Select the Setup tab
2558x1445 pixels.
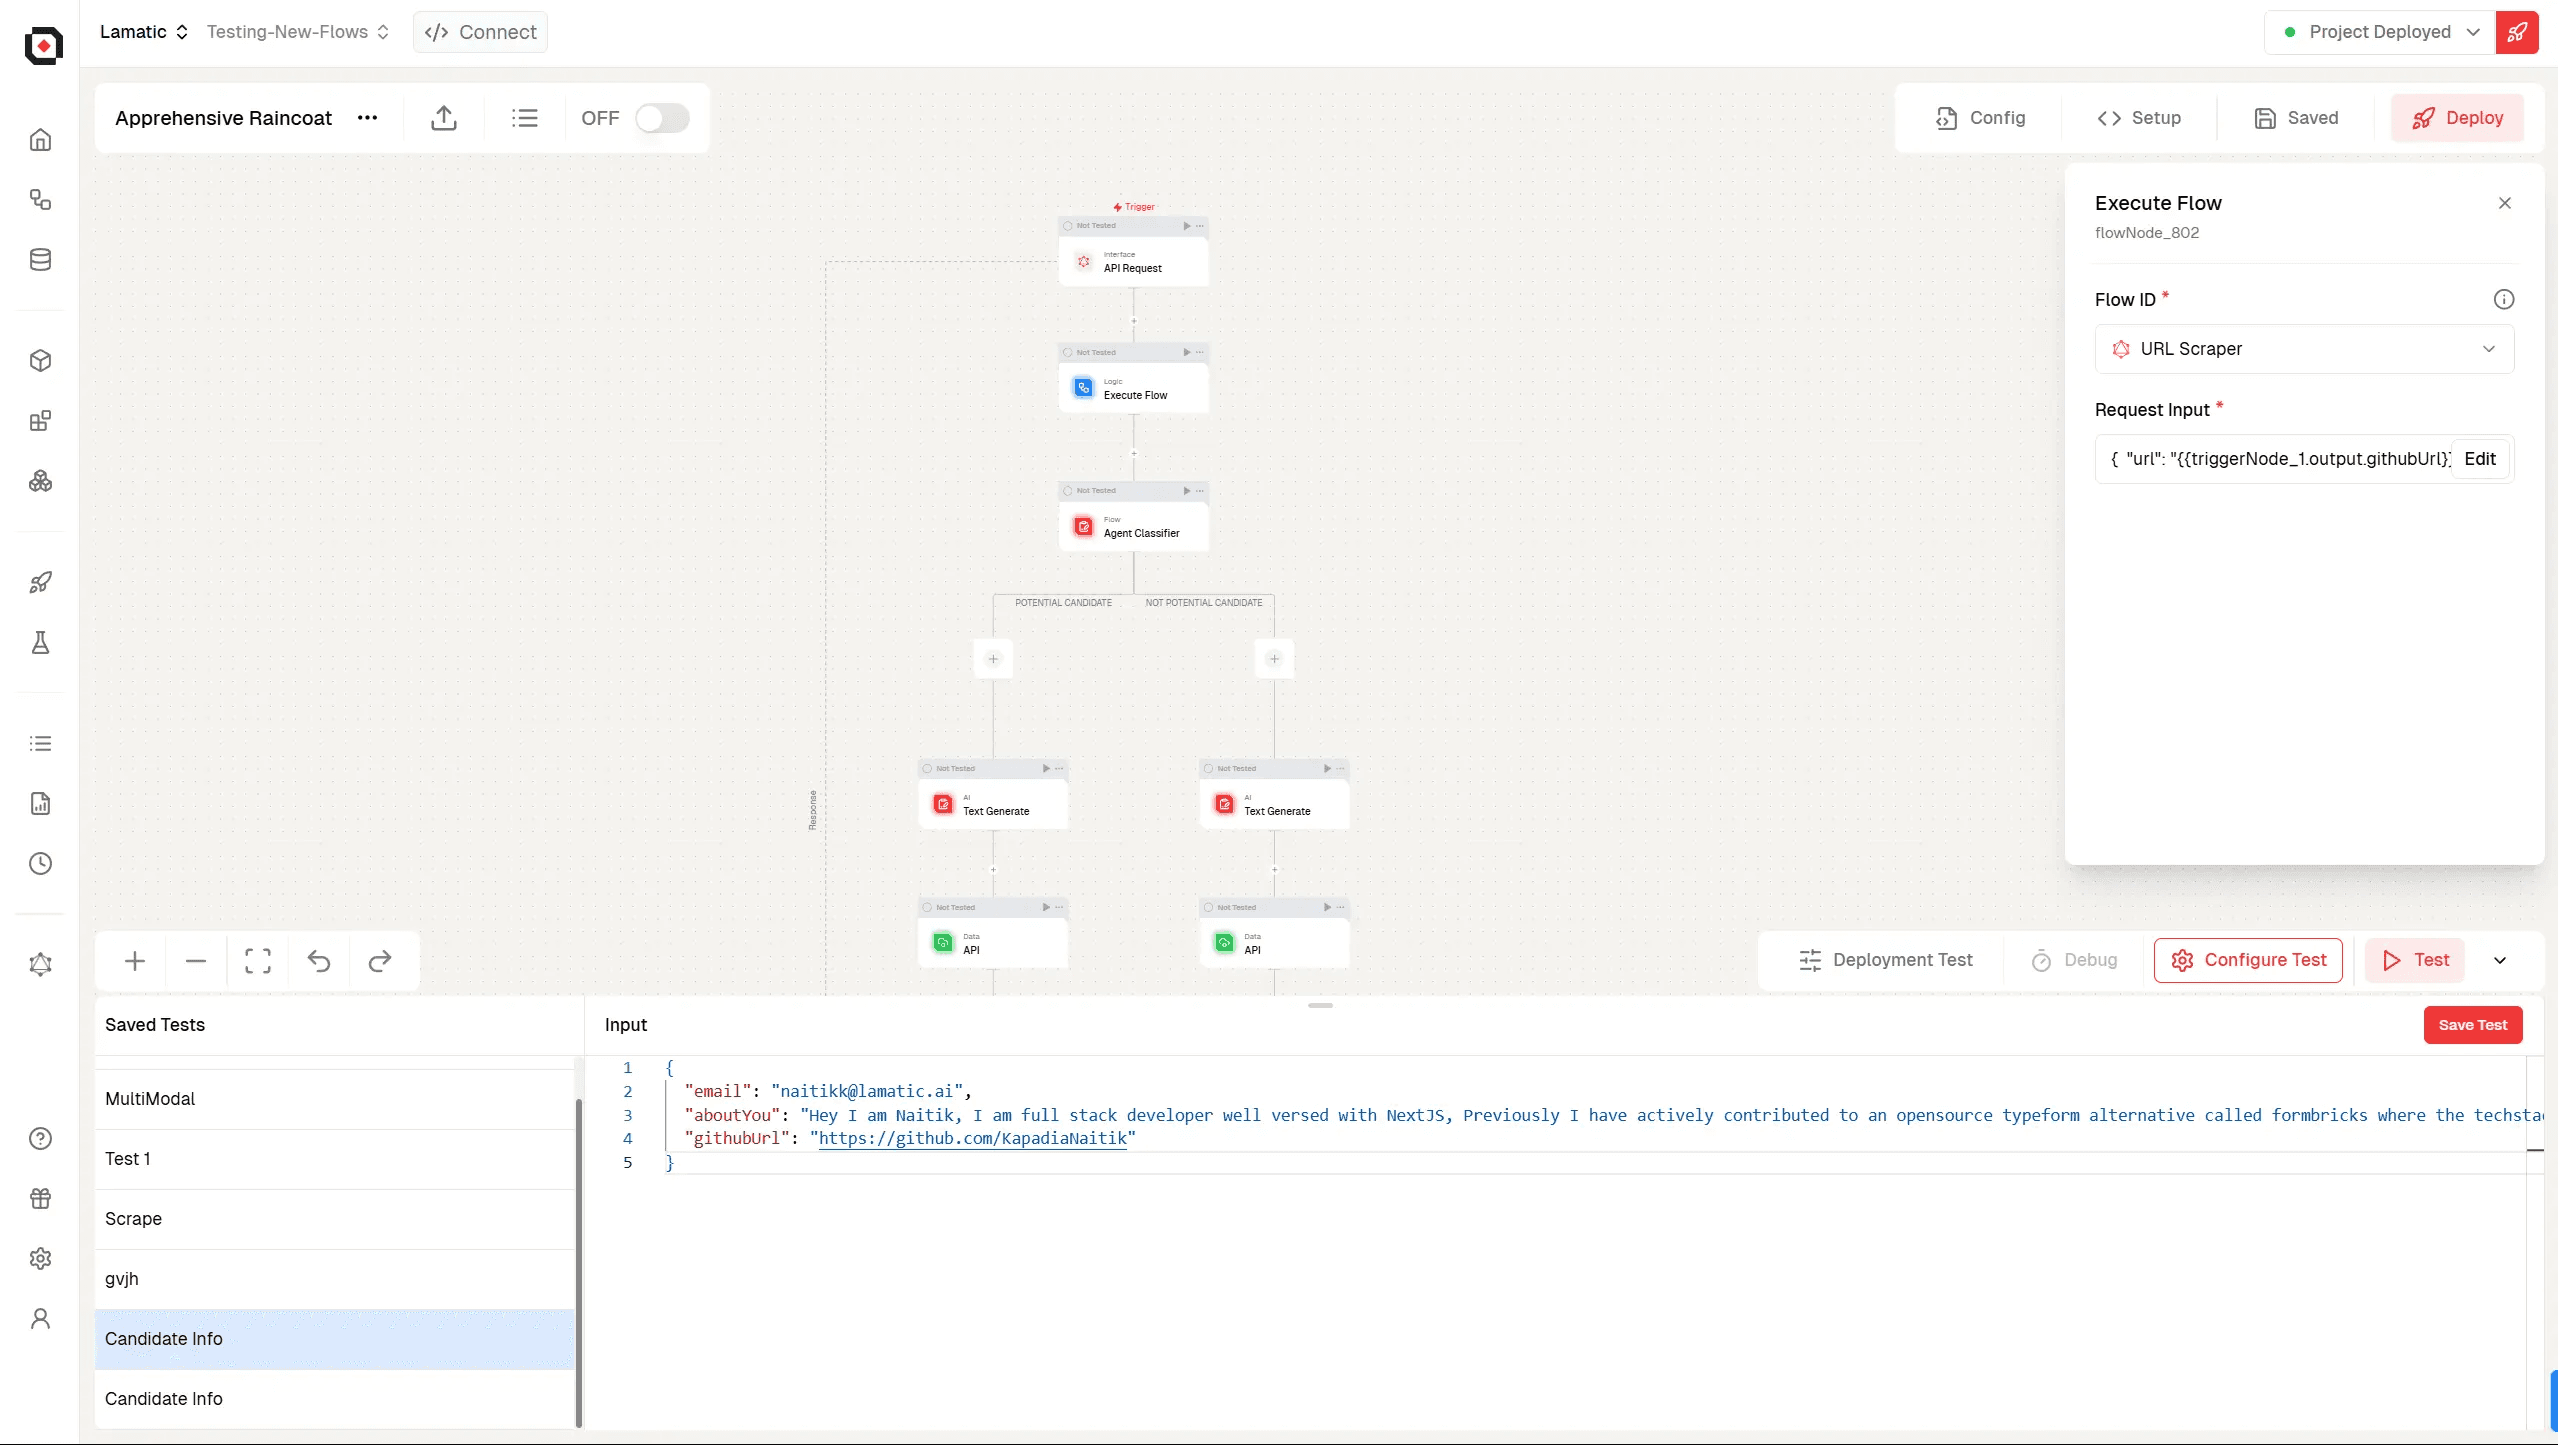(x=2140, y=118)
